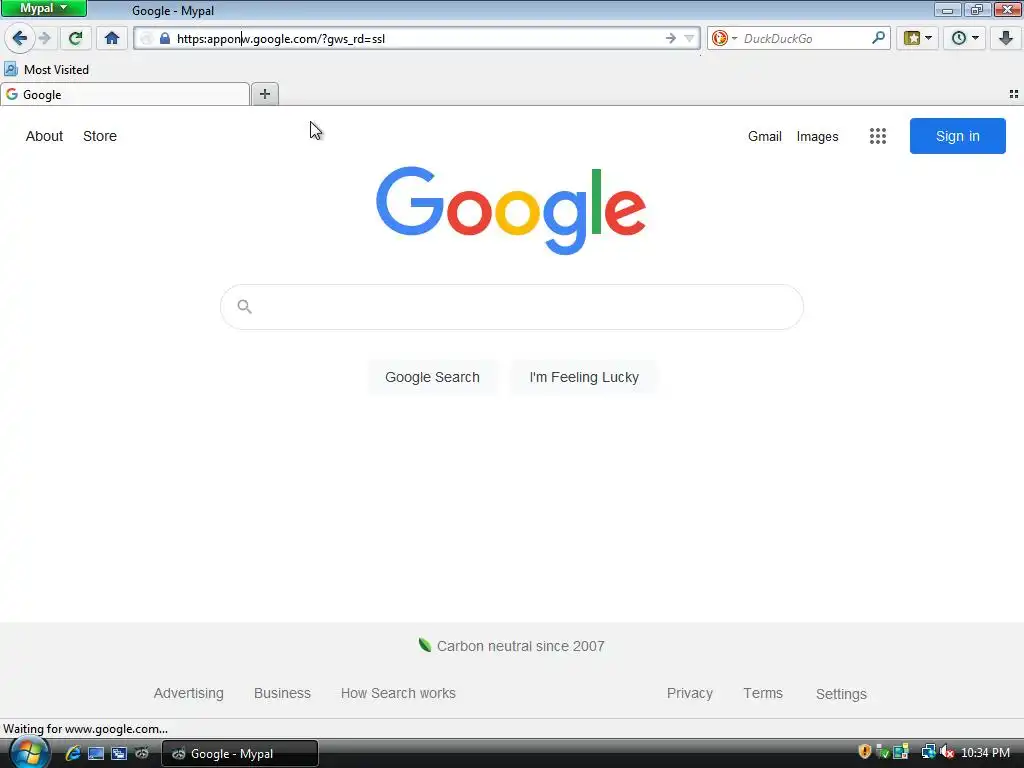This screenshot has height=768, width=1024.
Task: Go back using the back arrow button
Action: (x=20, y=39)
